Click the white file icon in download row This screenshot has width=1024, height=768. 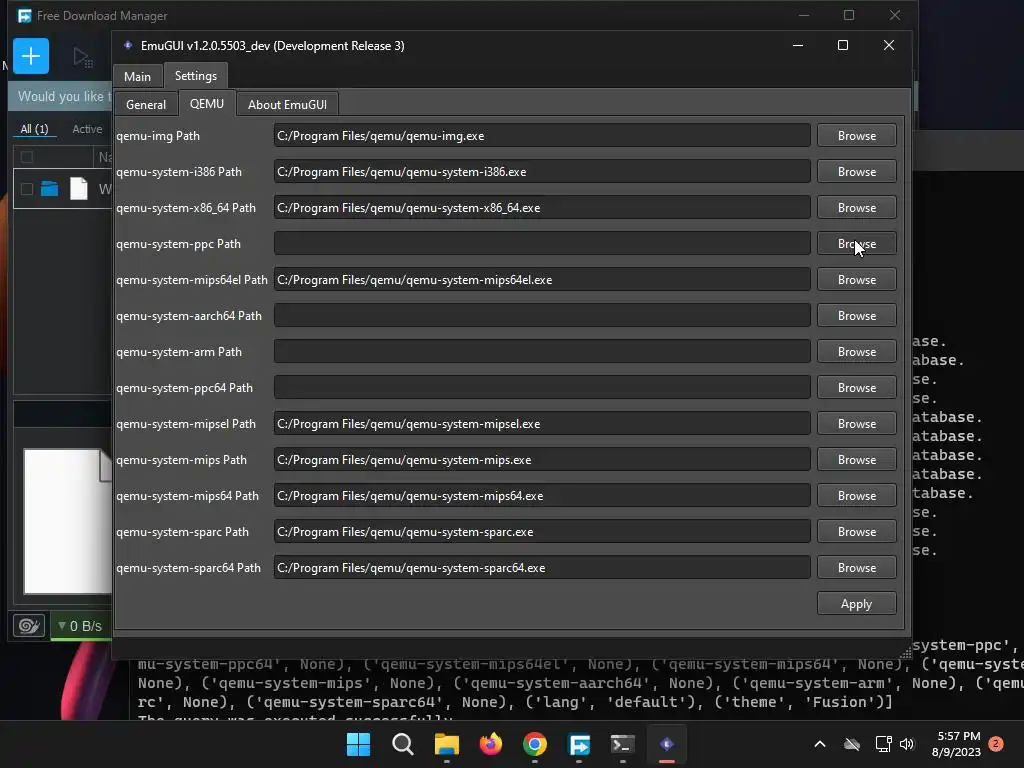(78, 189)
